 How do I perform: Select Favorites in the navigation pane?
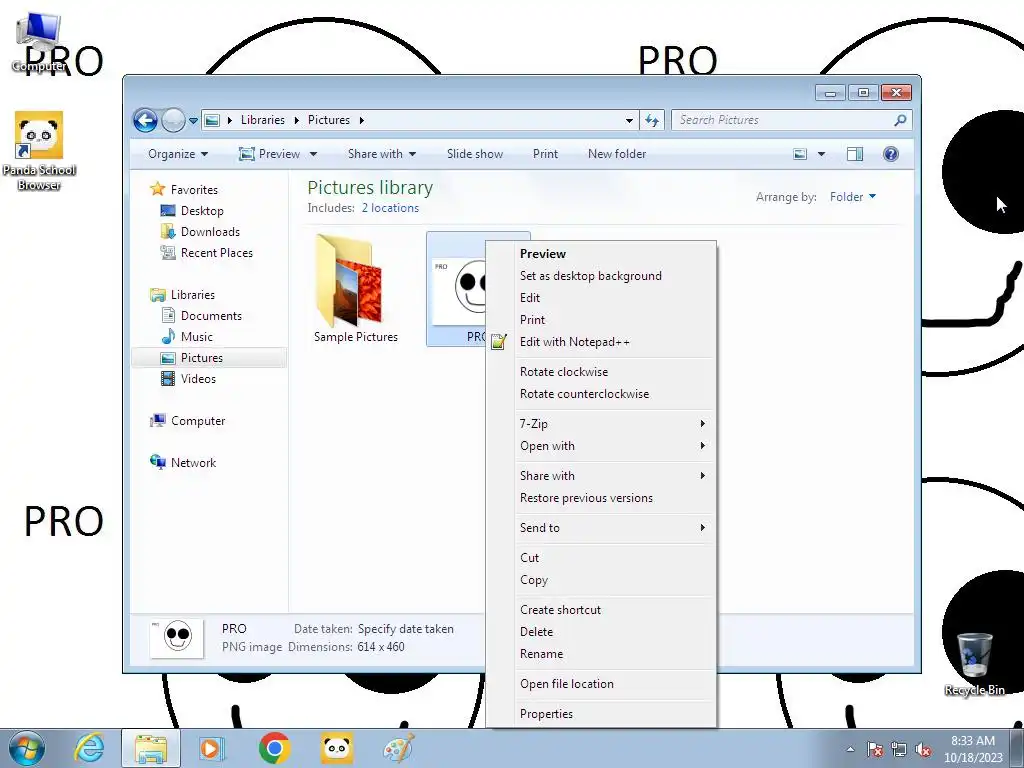[194, 190]
